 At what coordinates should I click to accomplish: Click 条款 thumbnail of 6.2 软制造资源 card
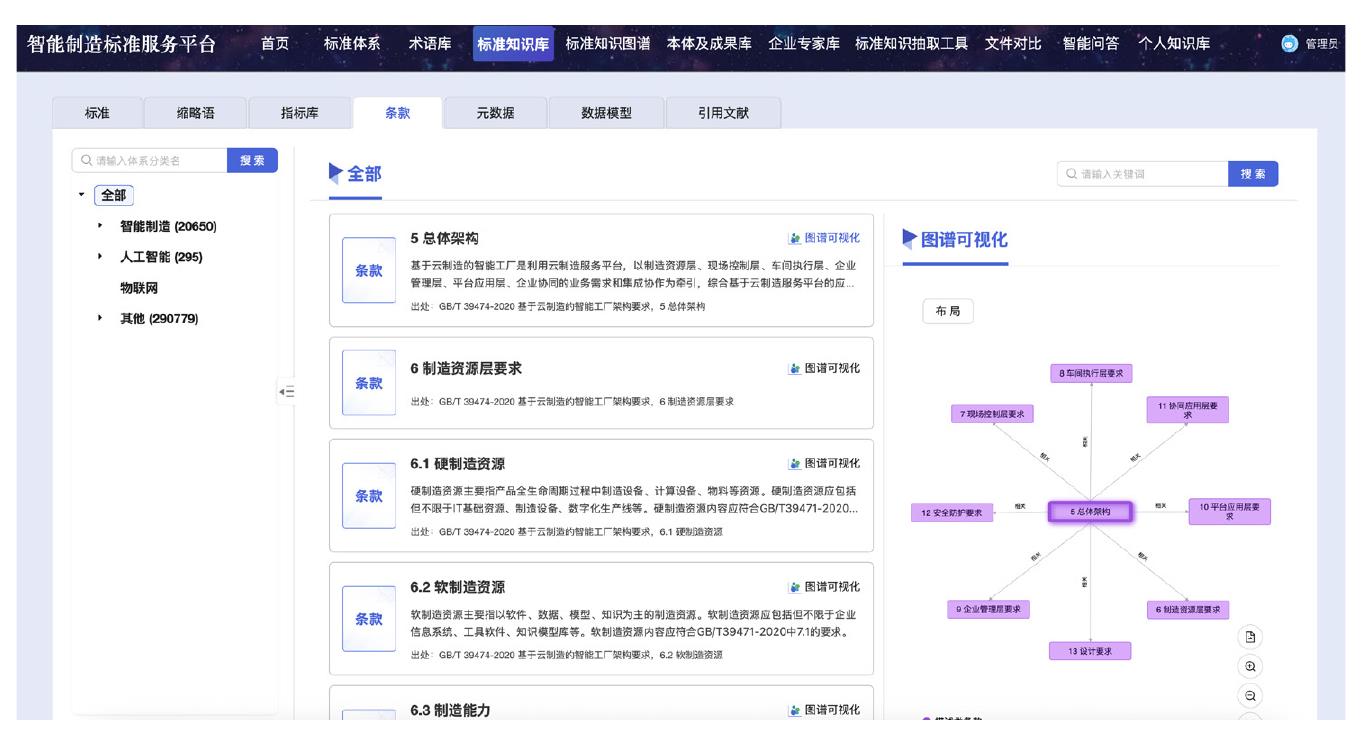369,618
